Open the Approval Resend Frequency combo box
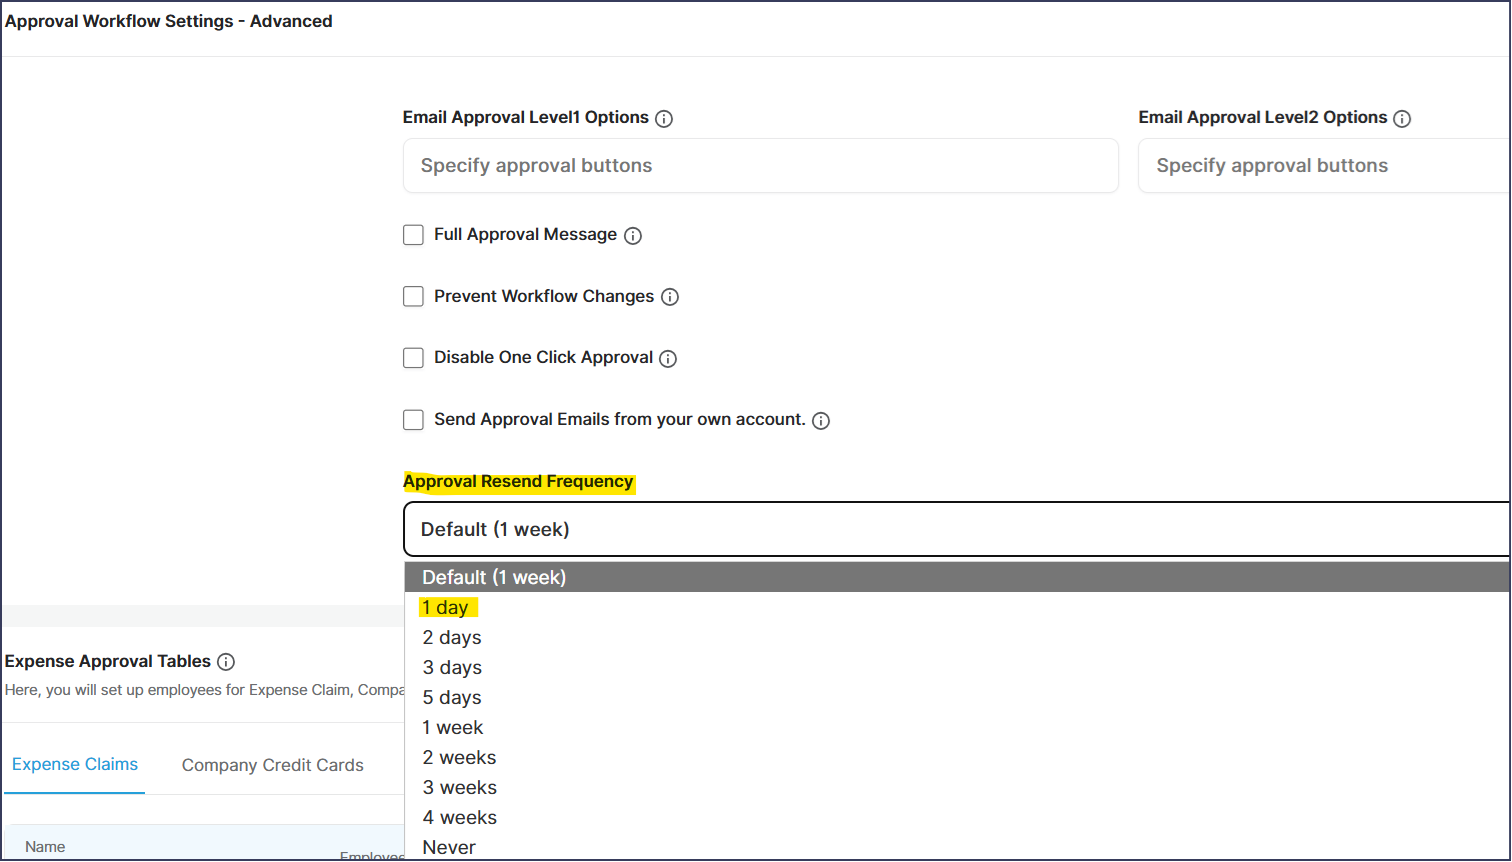Image resolution: width=1512 pixels, height=862 pixels. pos(957,529)
